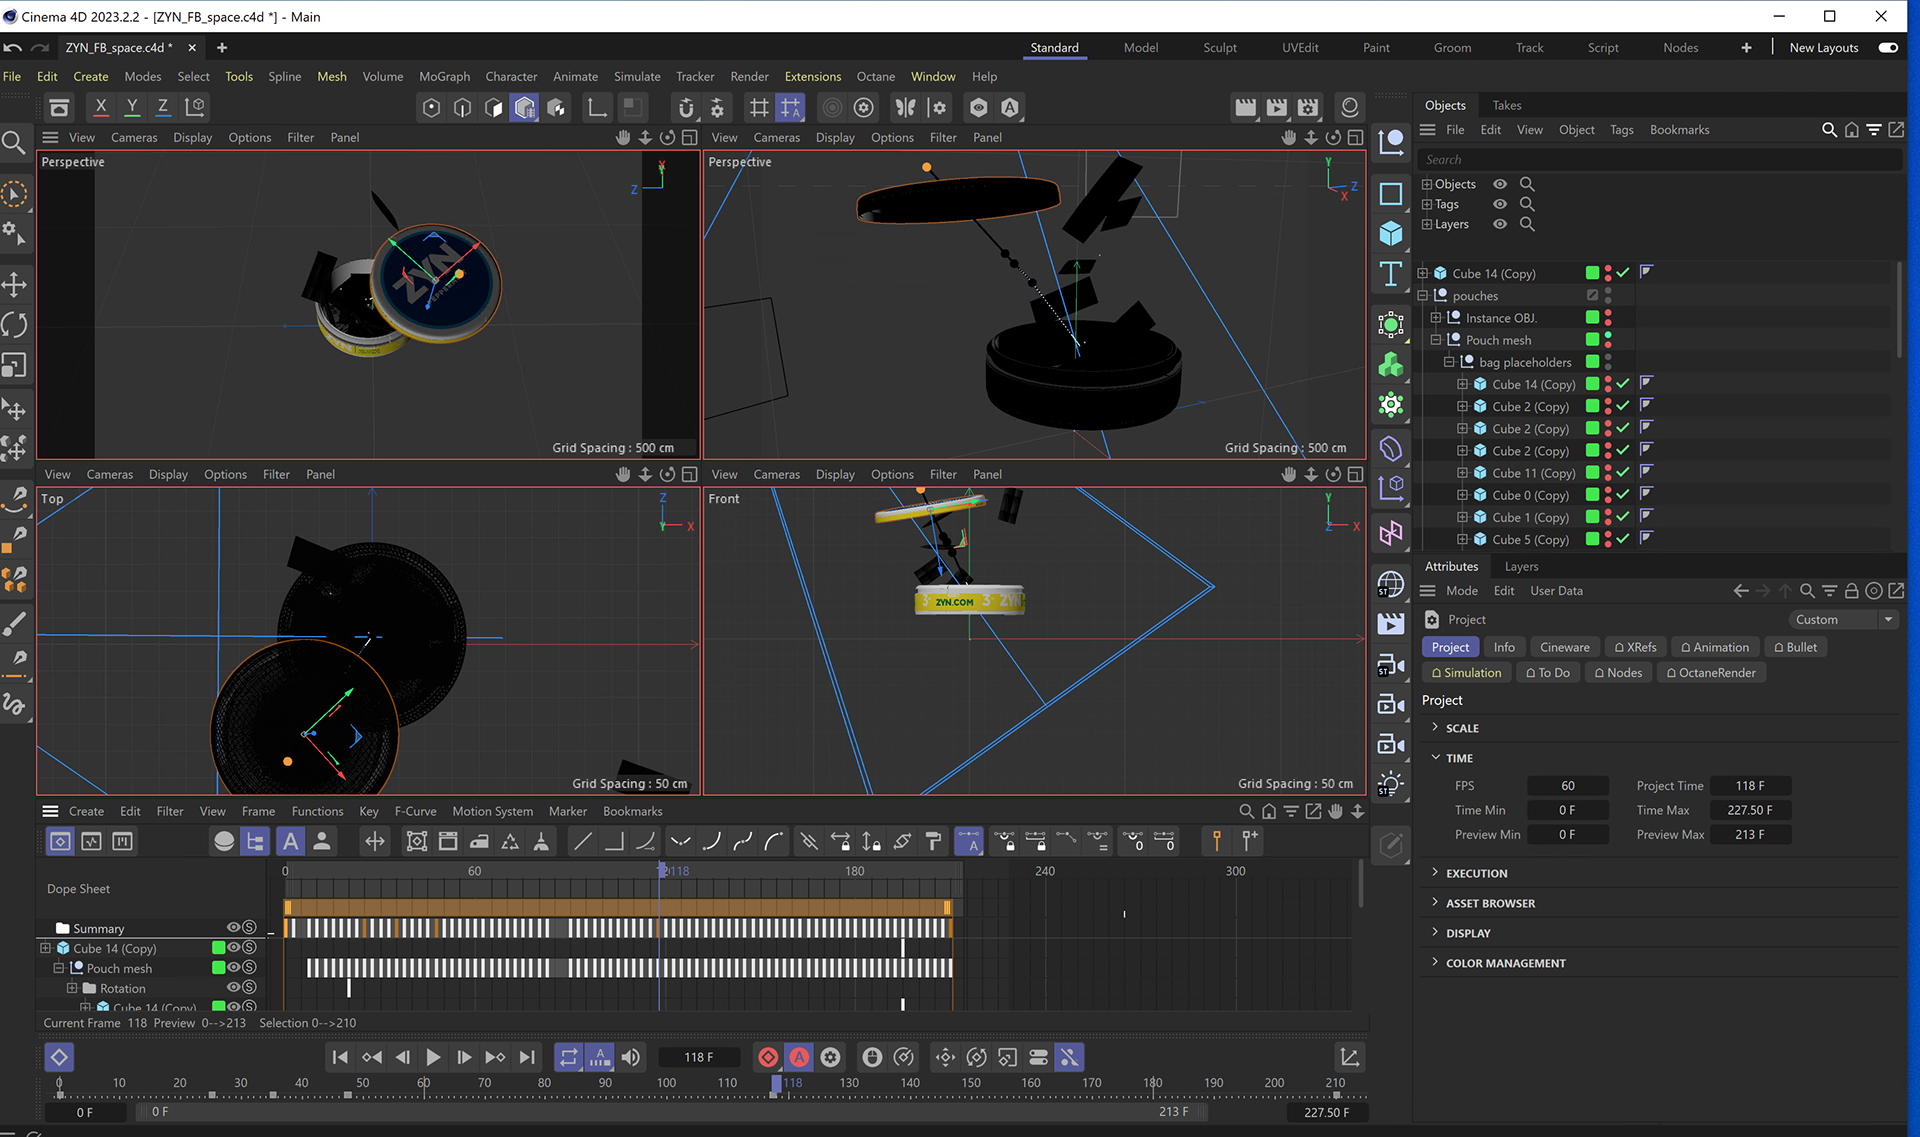
Task: Toggle sound playback speaker icon
Action: [631, 1057]
